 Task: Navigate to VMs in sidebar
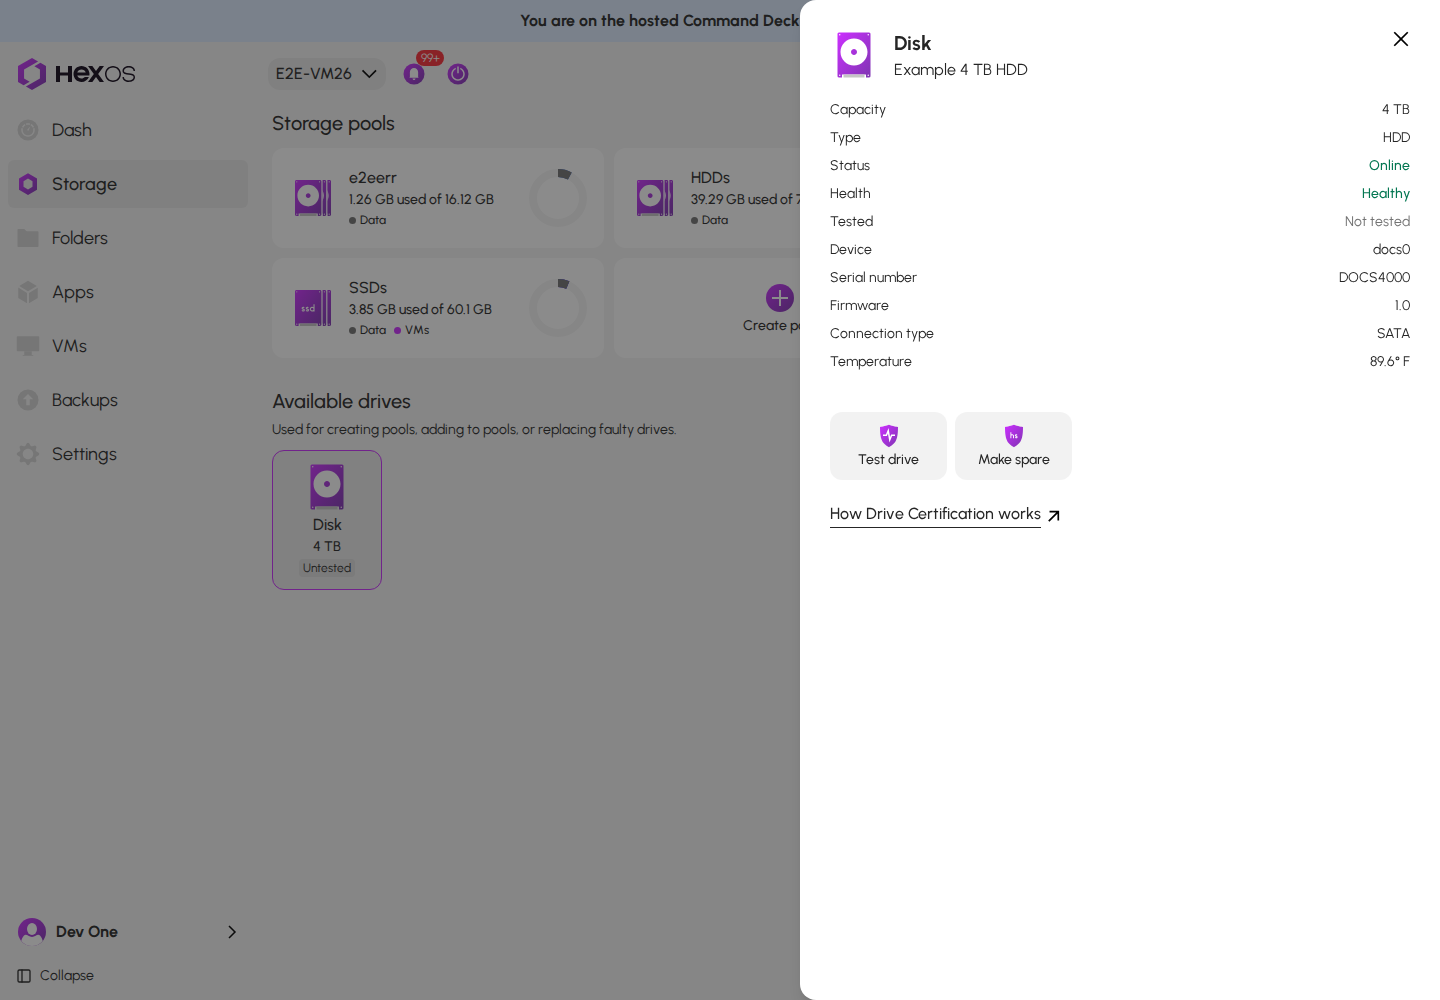tap(128, 346)
